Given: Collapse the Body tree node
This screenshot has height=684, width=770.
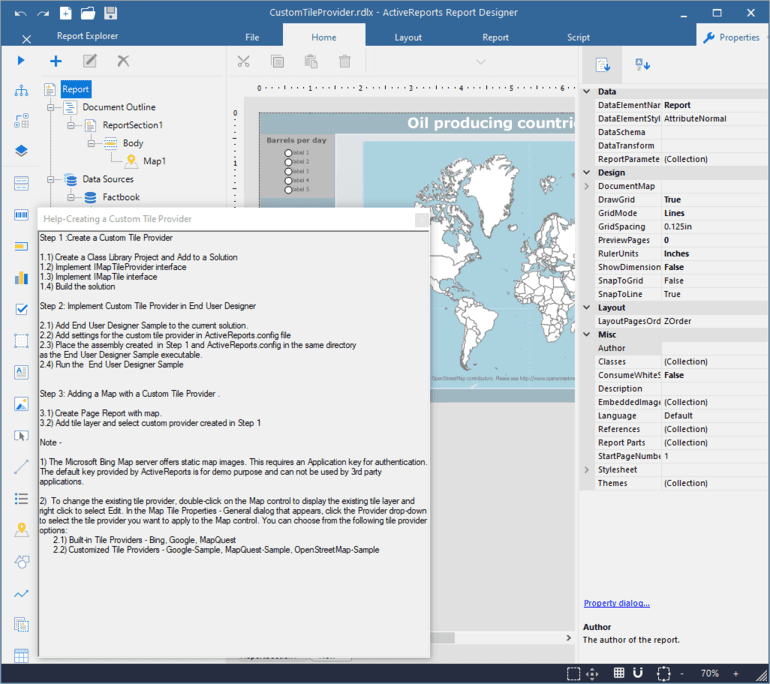Looking at the screenshot, I should coord(91,143).
